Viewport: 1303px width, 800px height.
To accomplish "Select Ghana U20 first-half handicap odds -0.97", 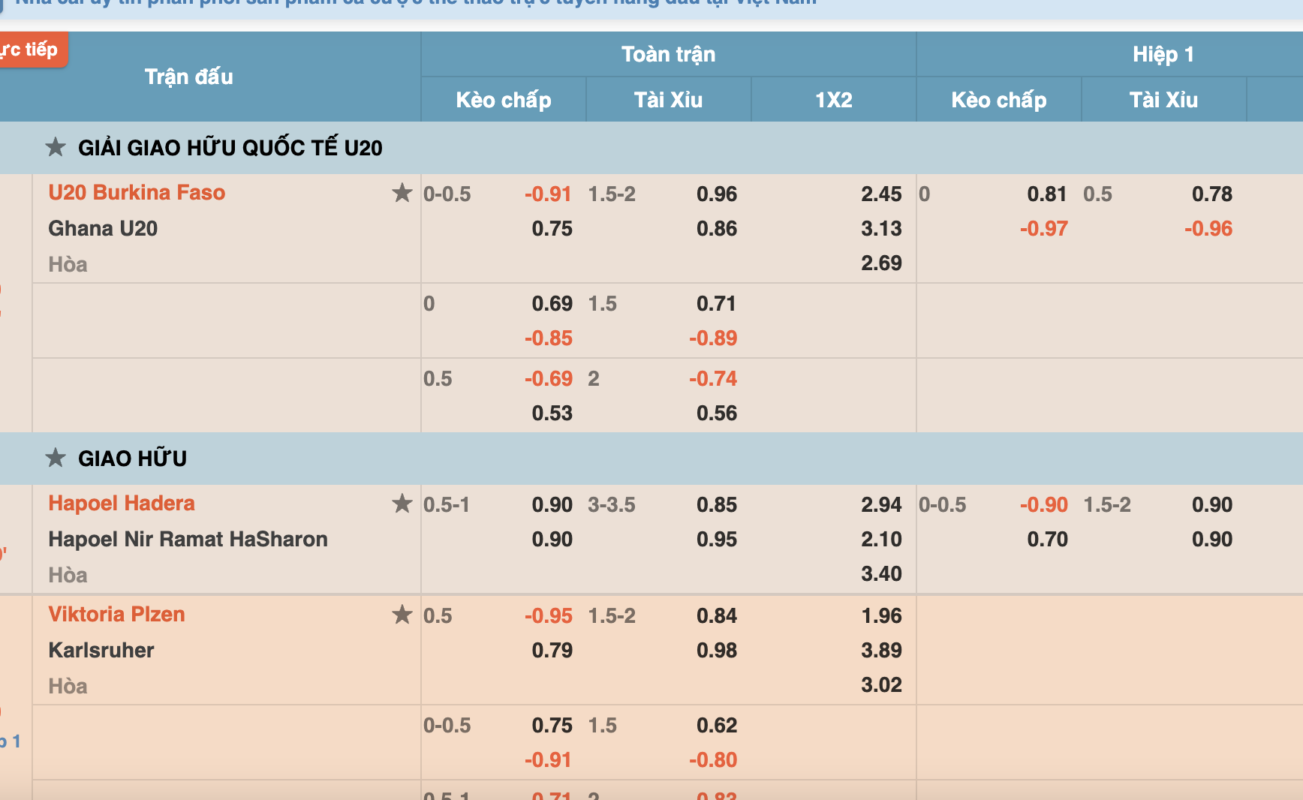I will 1044,229.
